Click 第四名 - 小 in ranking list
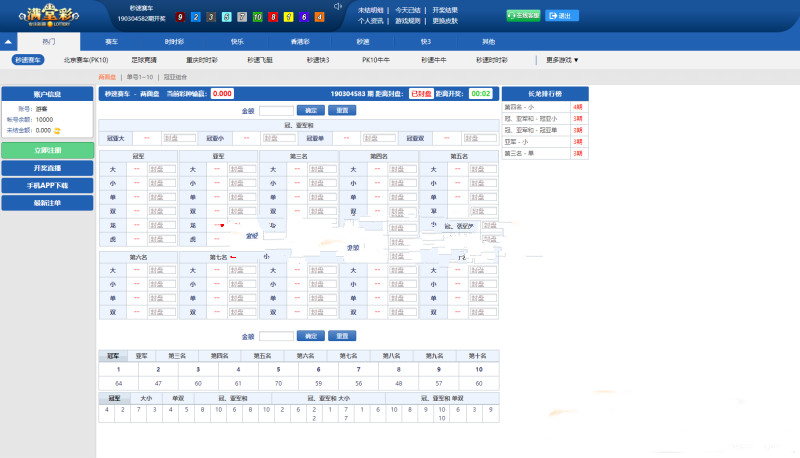The height and width of the screenshot is (458, 800). pos(519,107)
